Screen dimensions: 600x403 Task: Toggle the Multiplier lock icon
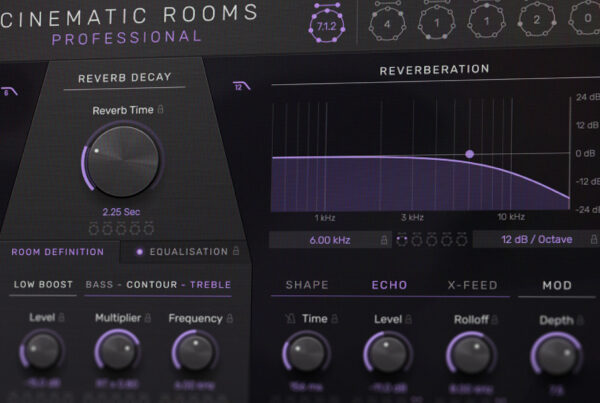tap(148, 318)
